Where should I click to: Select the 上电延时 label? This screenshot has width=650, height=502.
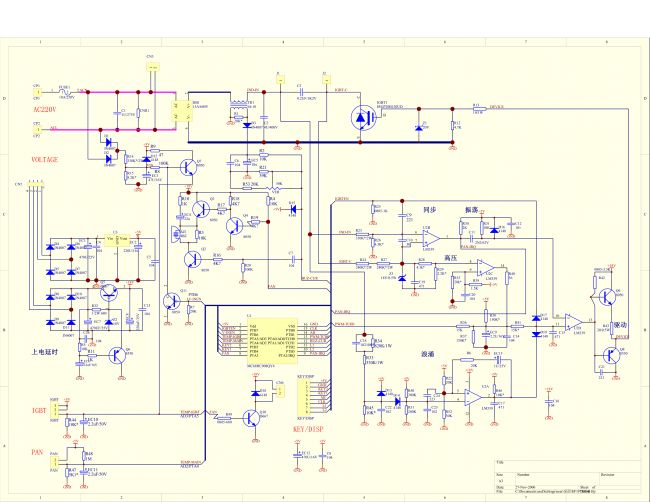point(45,352)
